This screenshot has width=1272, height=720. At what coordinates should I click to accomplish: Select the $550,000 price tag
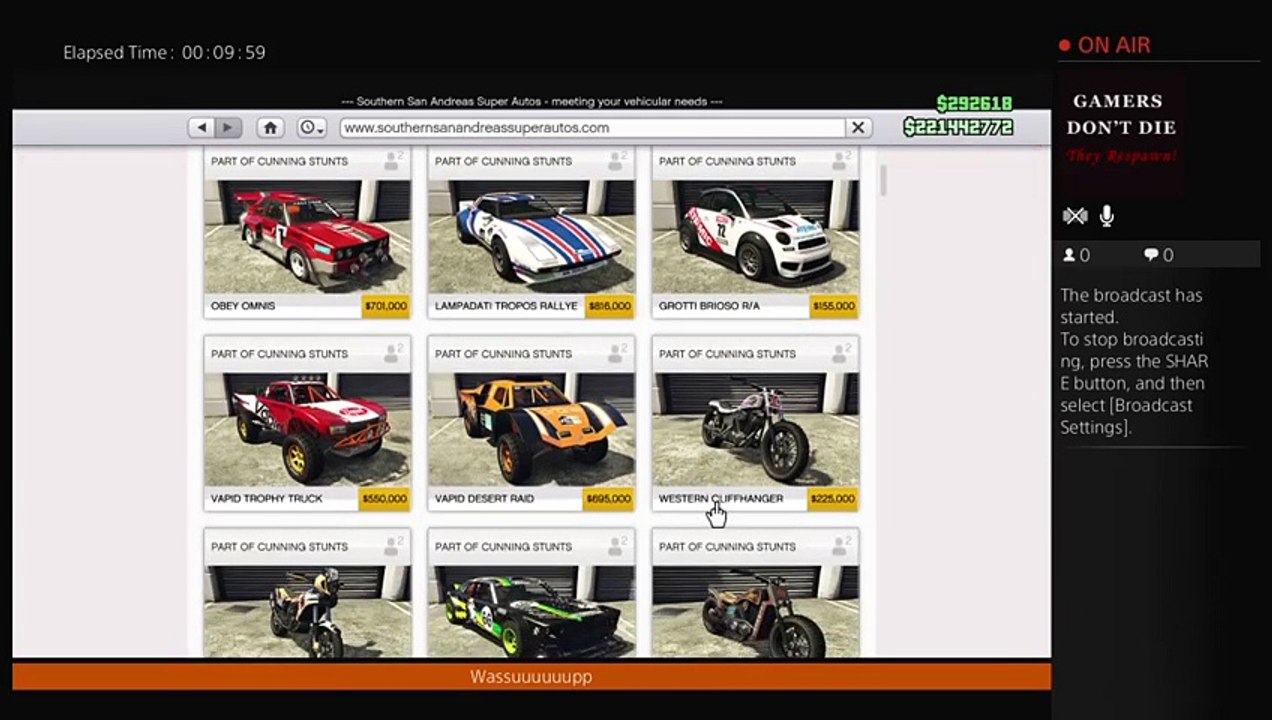point(385,498)
